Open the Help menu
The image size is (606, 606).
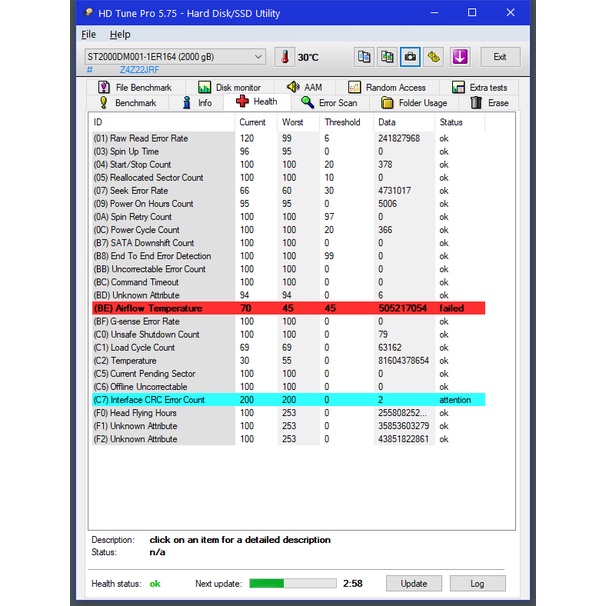point(120,34)
